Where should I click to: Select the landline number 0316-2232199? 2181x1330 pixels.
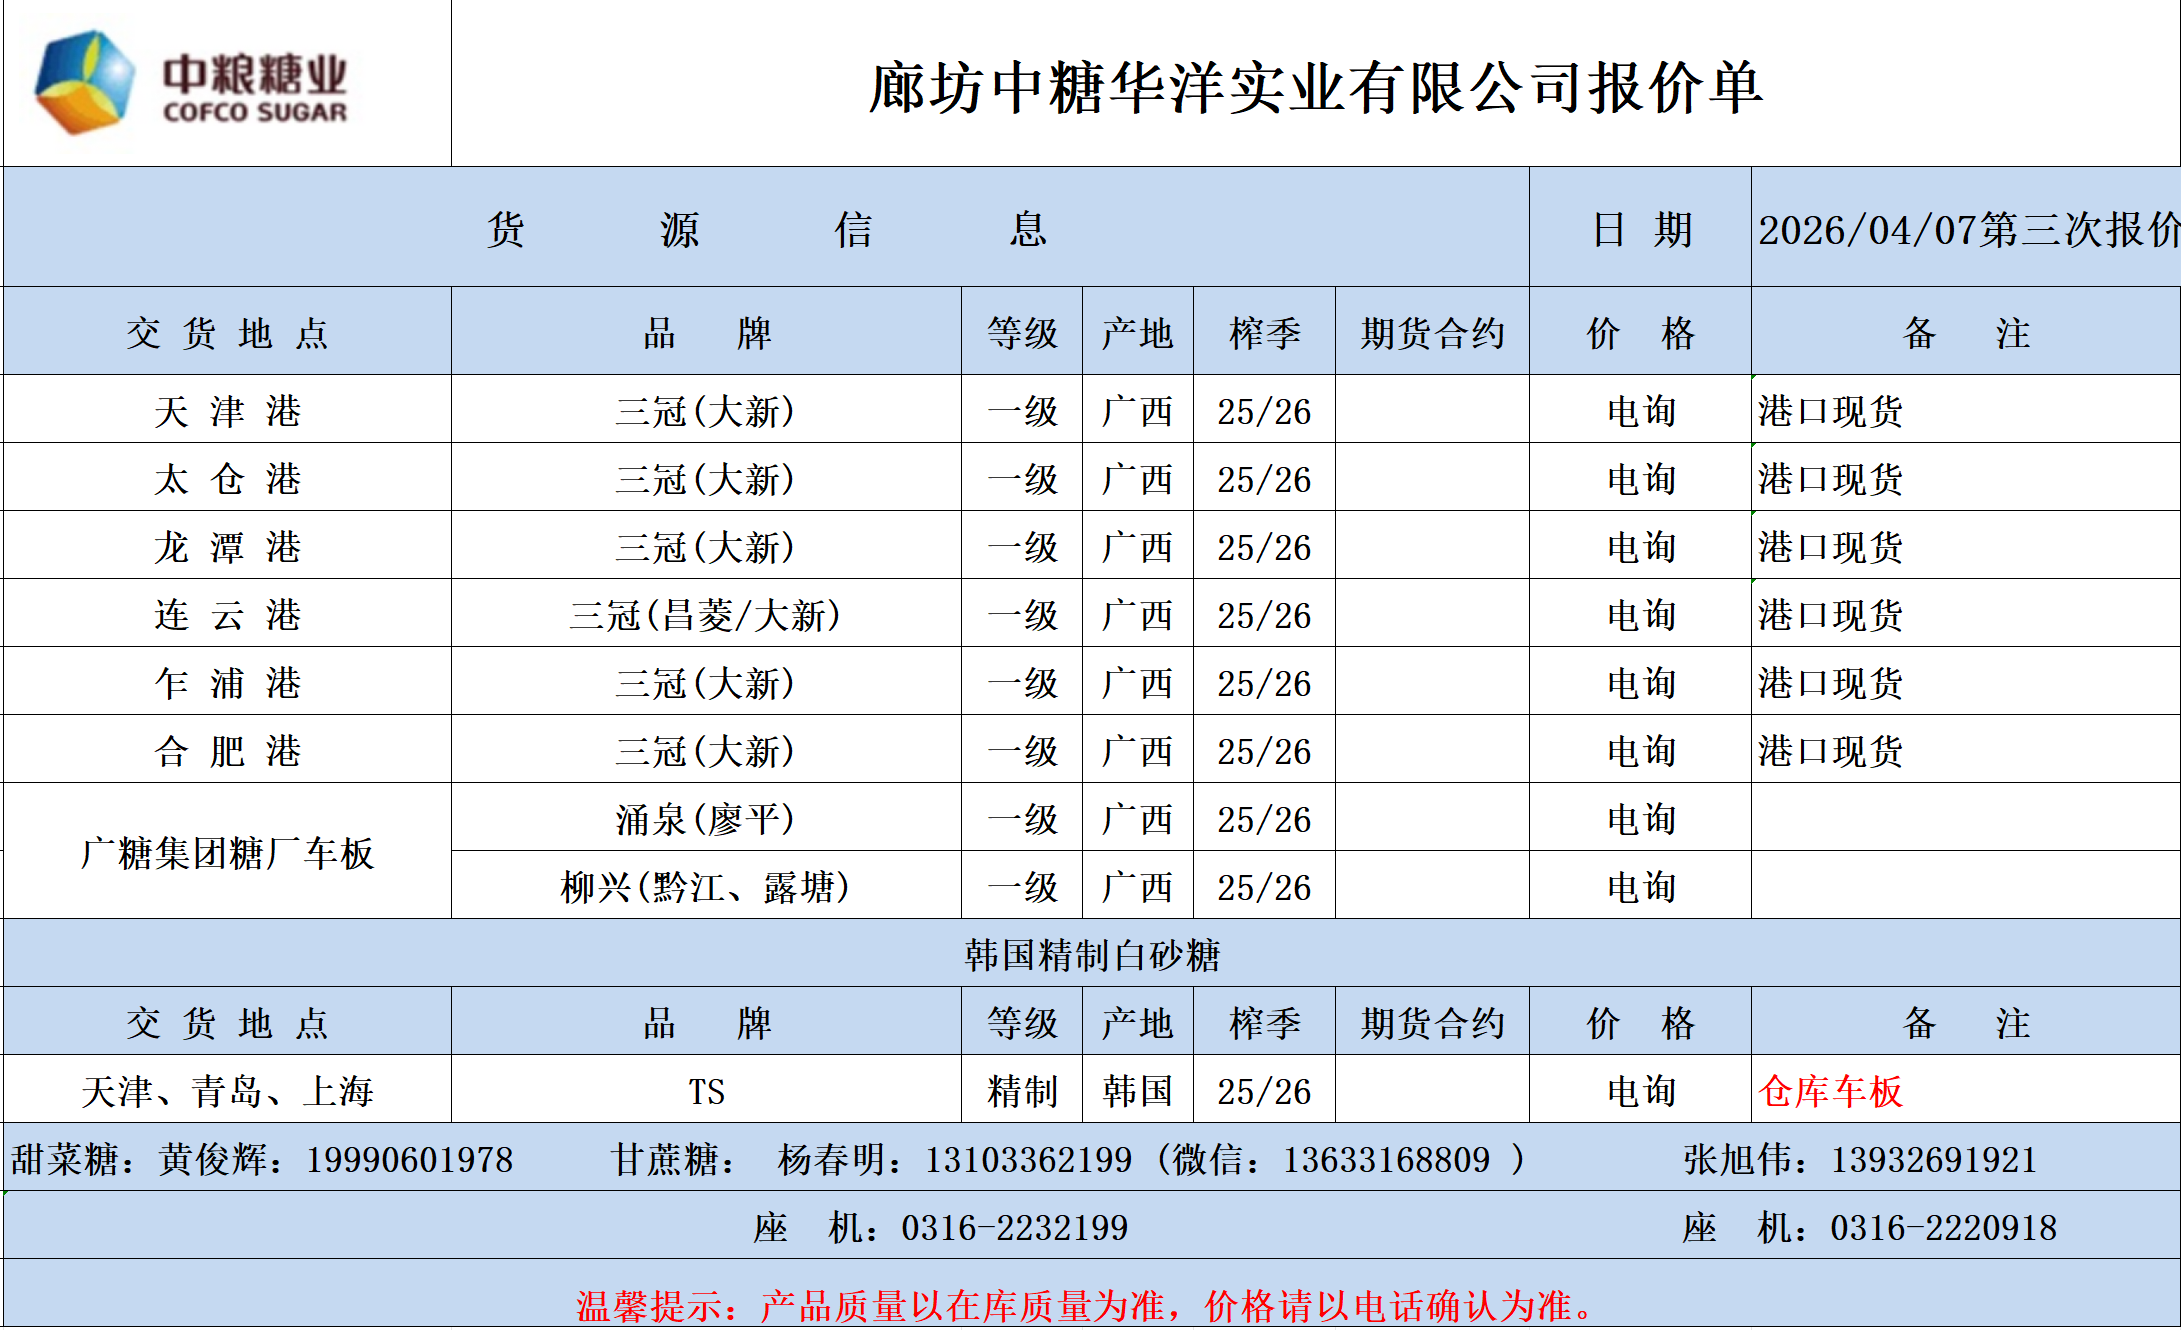pyautogui.click(x=1015, y=1228)
